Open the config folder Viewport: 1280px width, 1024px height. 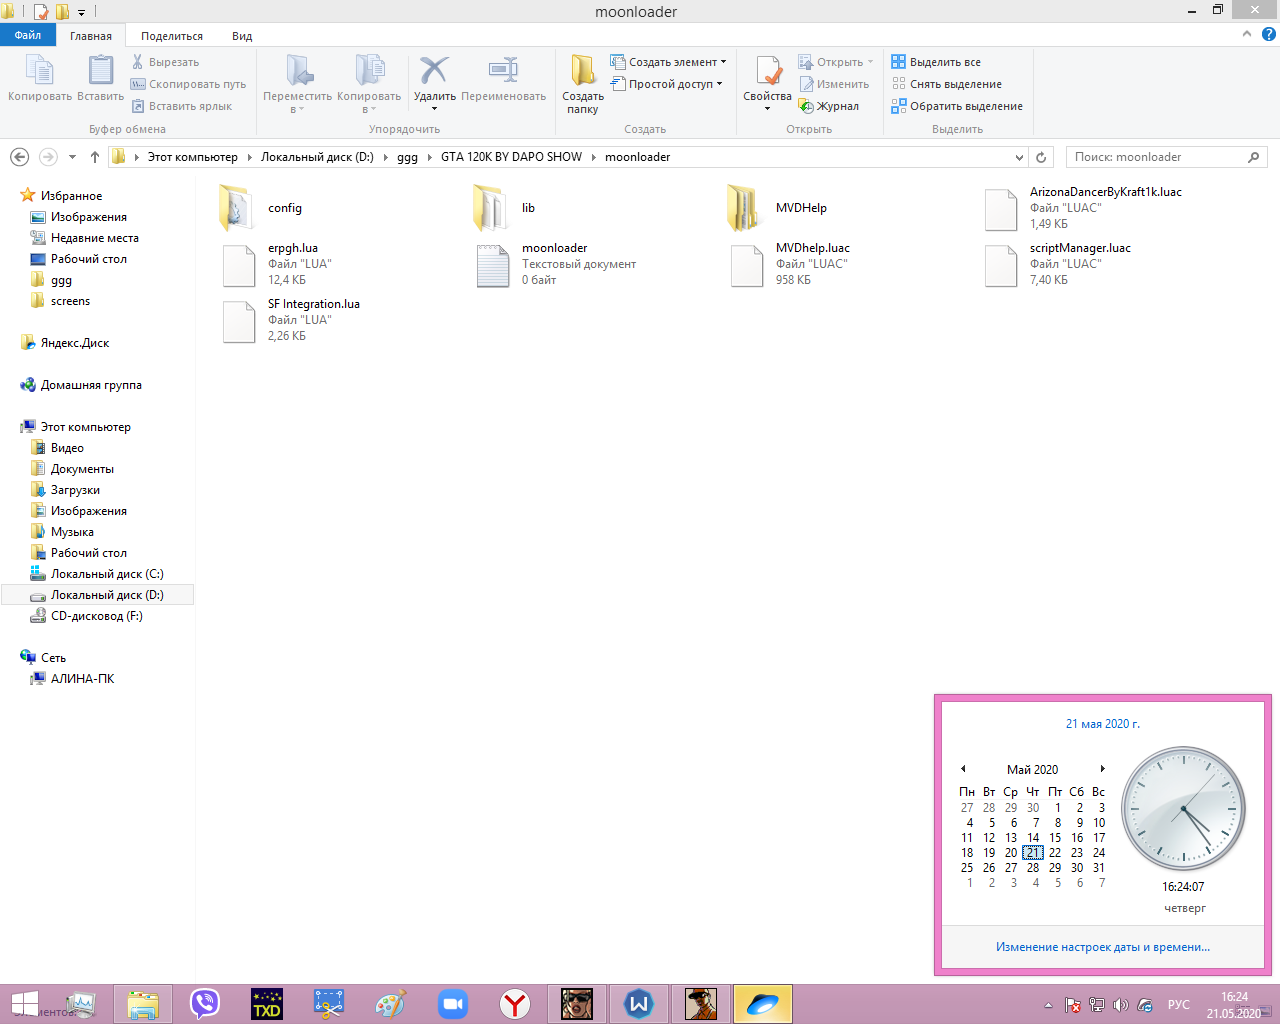click(x=238, y=208)
